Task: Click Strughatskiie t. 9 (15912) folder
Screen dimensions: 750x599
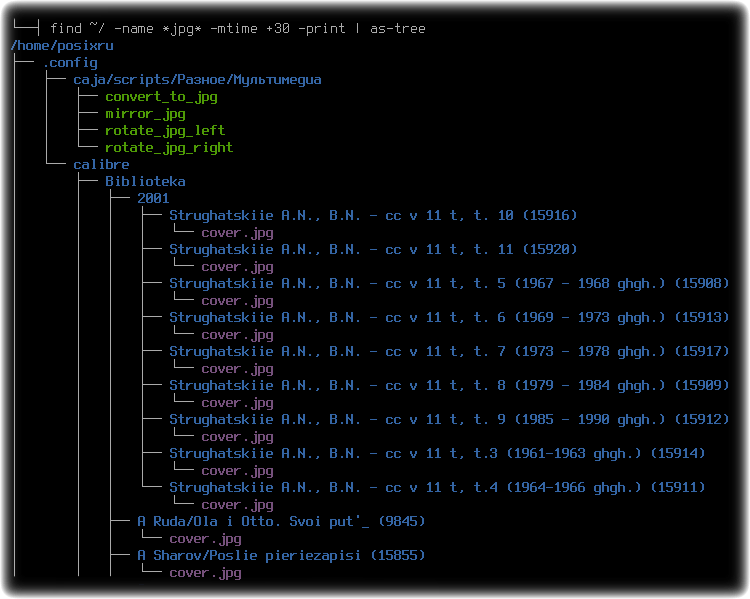Action: click(449, 420)
